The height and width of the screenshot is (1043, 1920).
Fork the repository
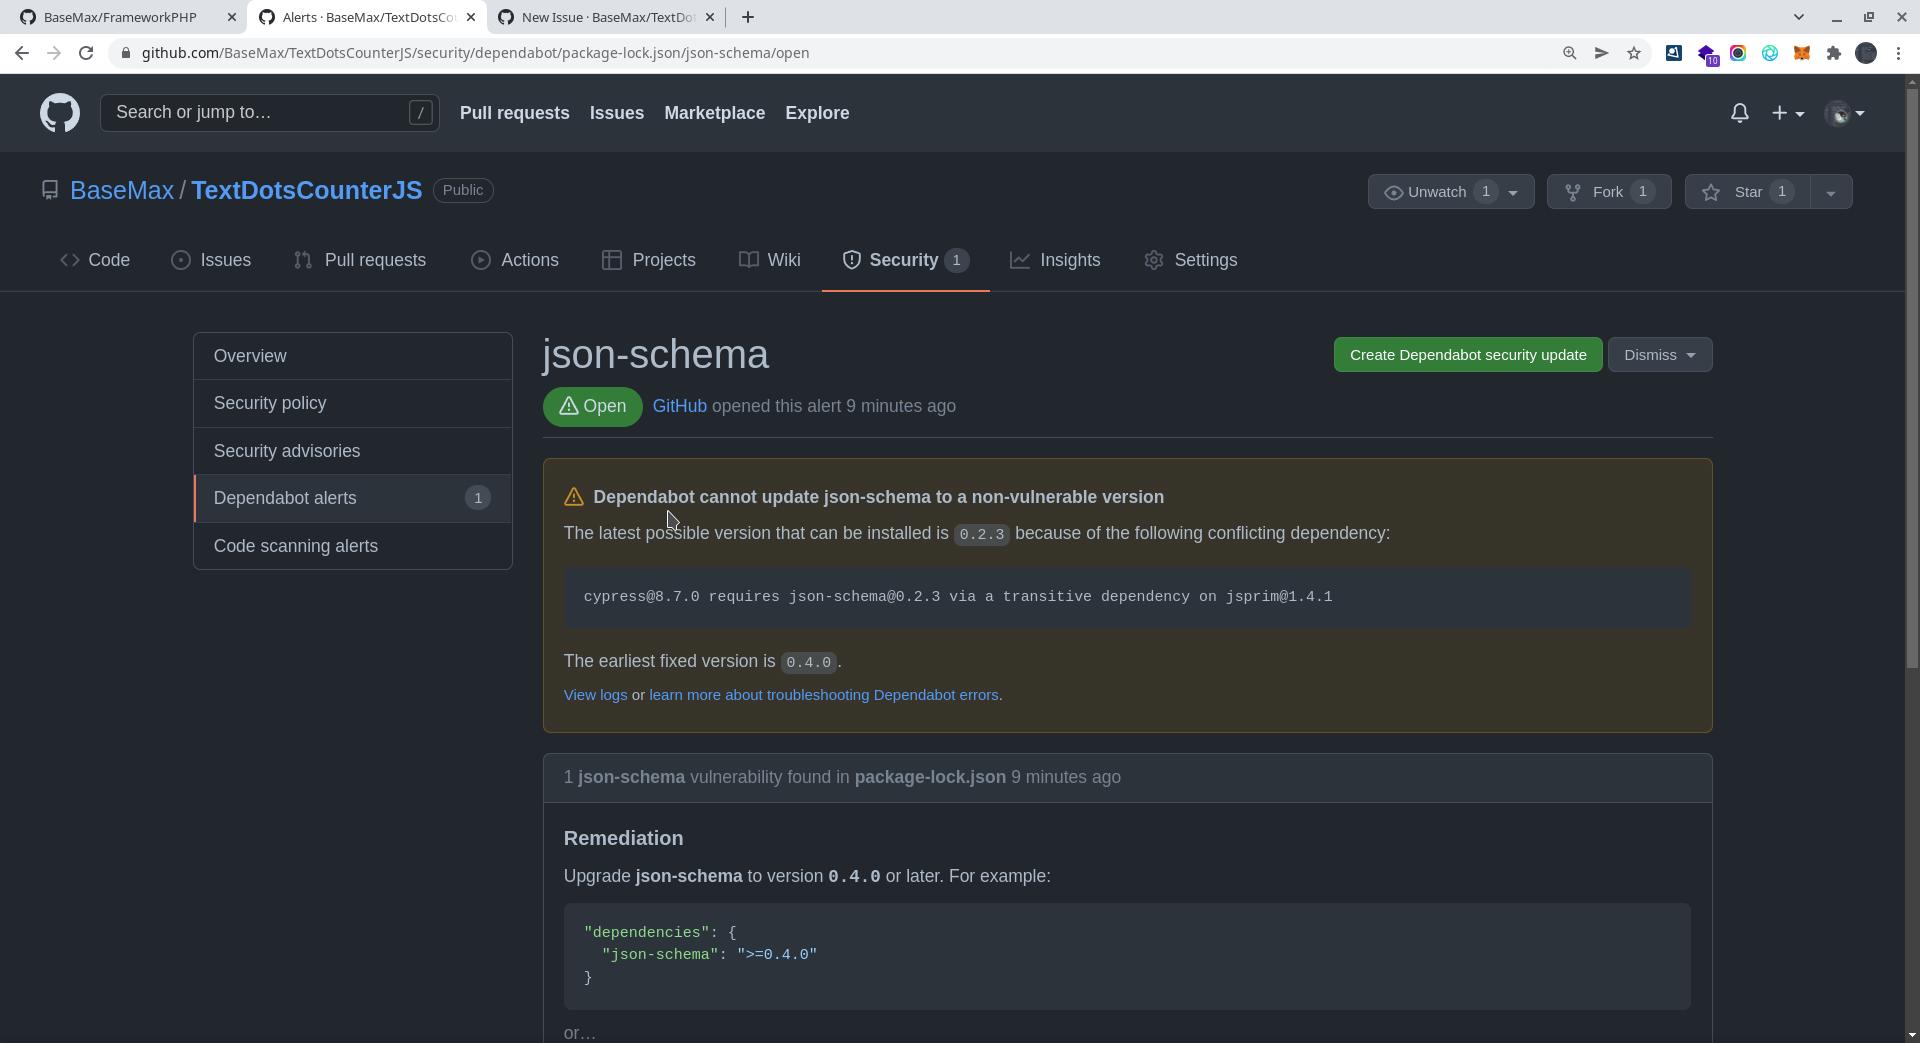pyautogui.click(x=1608, y=192)
